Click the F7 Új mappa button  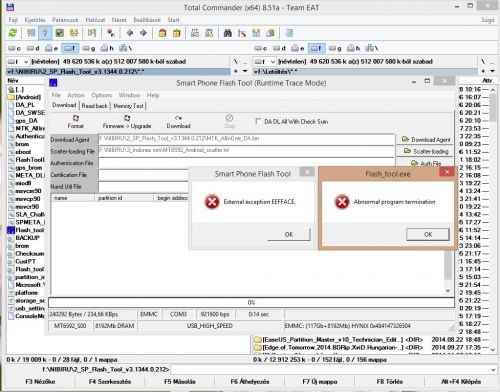point(320,382)
